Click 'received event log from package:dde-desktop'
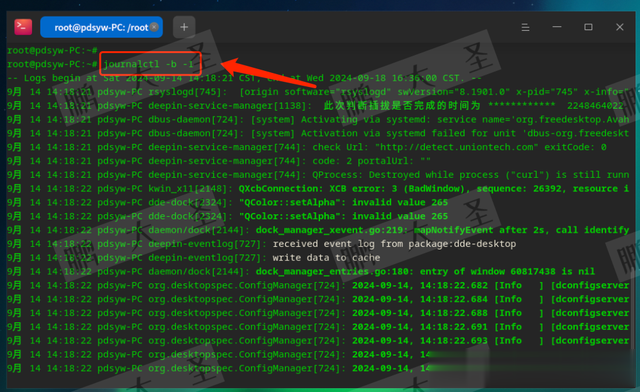640x392 pixels. click(x=394, y=244)
